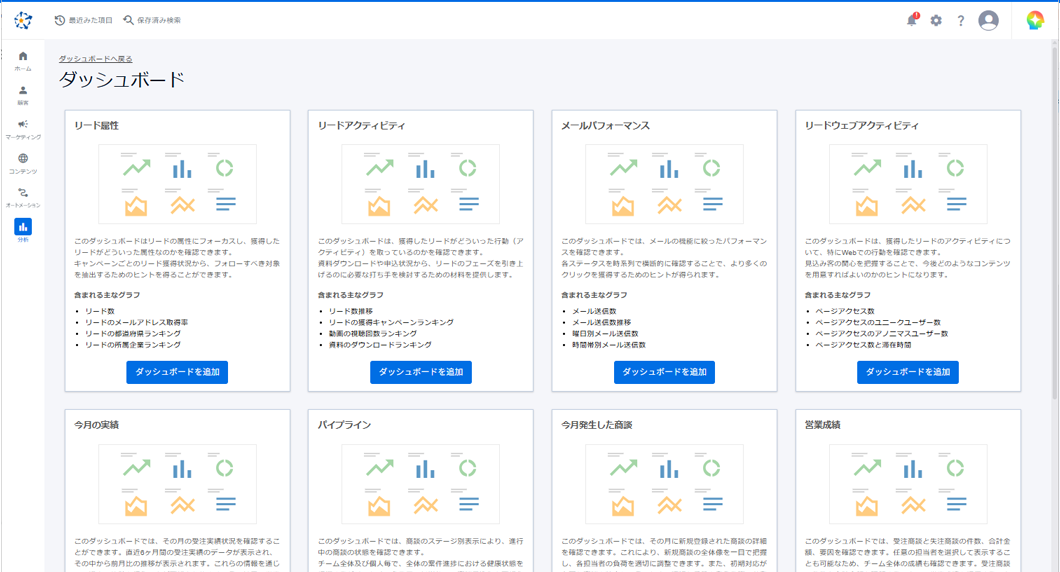Add the メールパフォーマンス dashboard

coord(665,372)
